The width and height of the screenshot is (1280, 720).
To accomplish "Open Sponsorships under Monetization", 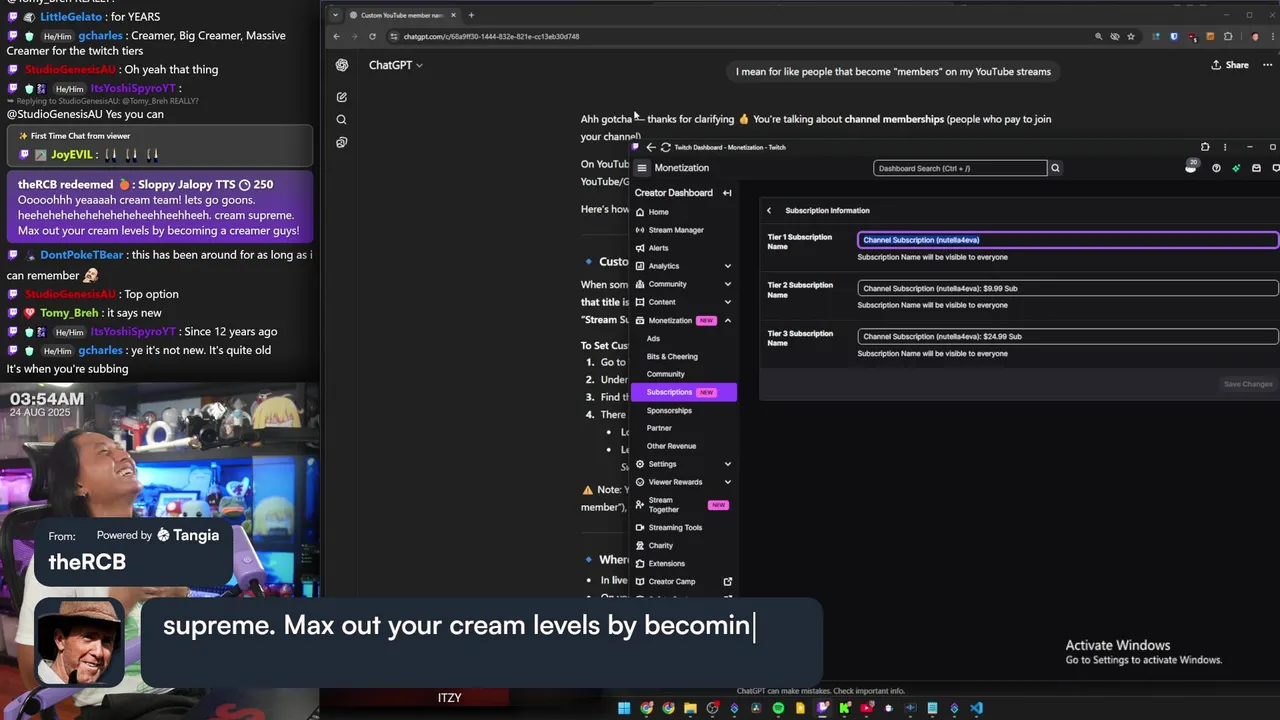I will tap(669, 410).
